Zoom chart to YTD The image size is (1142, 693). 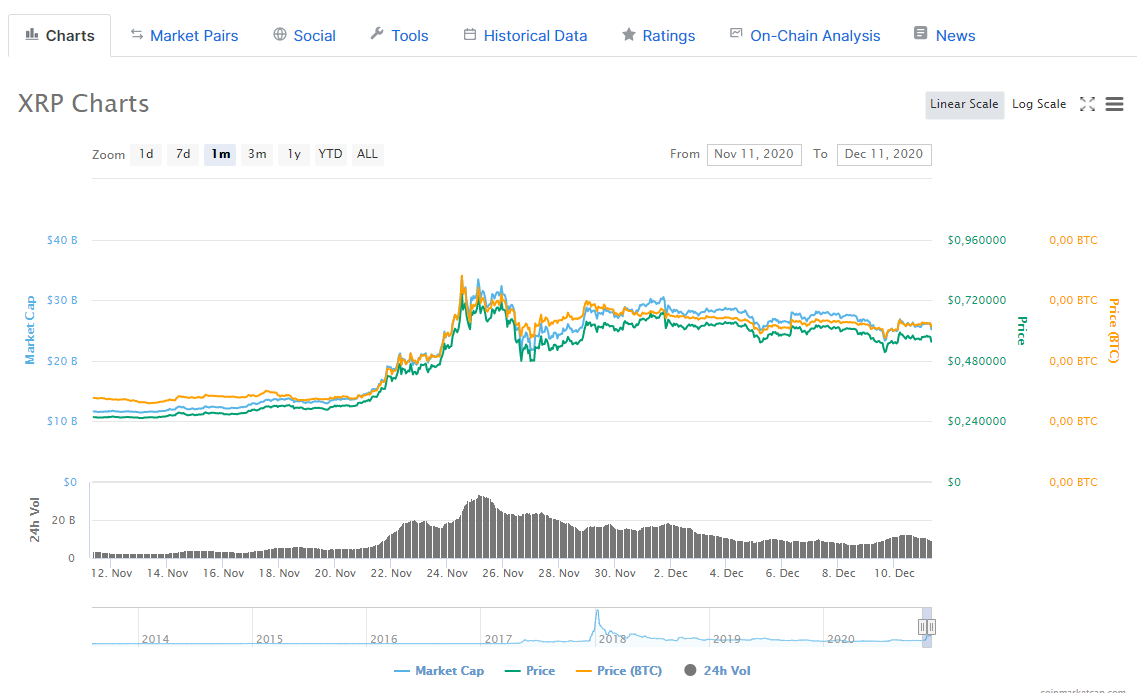coord(330,154)
